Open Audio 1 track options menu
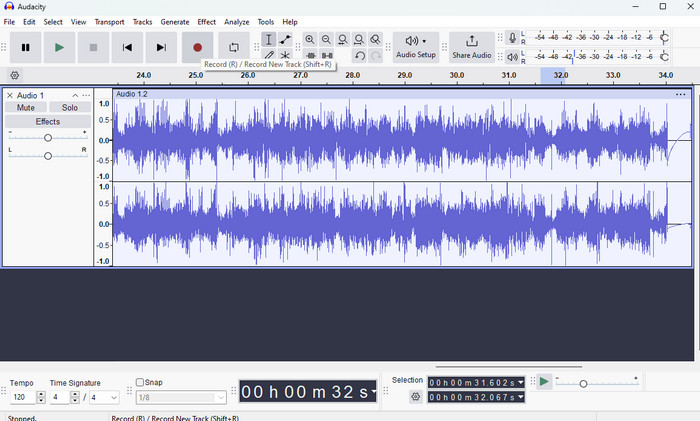Viewport: 700px width, 421px height. point(86,96)
